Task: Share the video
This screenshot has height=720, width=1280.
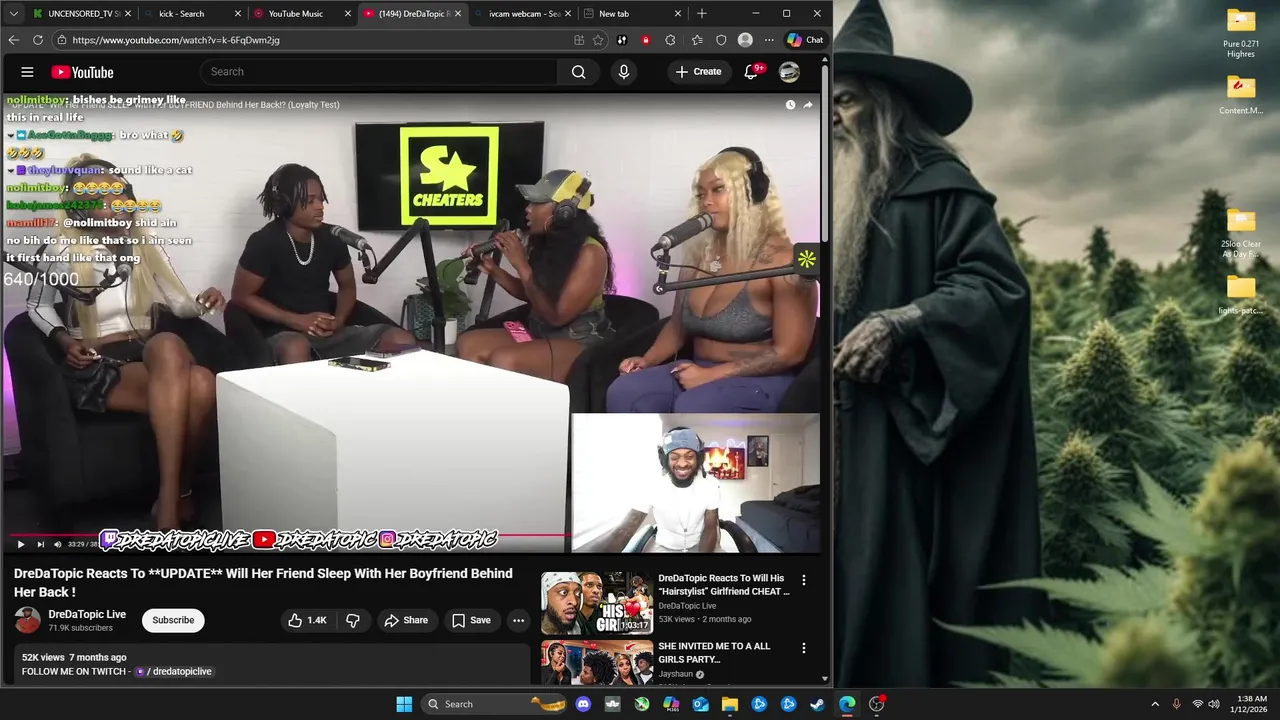Action: click(406, 620)
